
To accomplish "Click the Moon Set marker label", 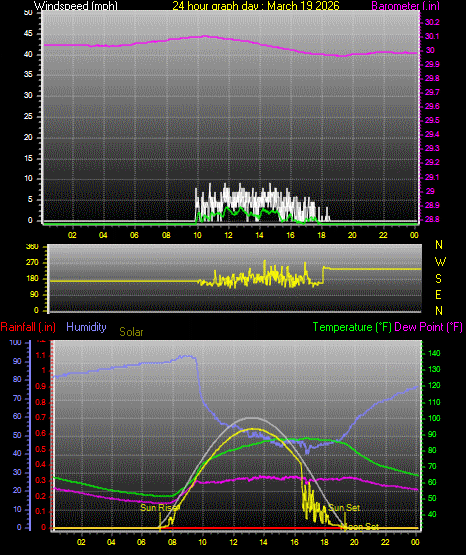I will click(361, 527).
